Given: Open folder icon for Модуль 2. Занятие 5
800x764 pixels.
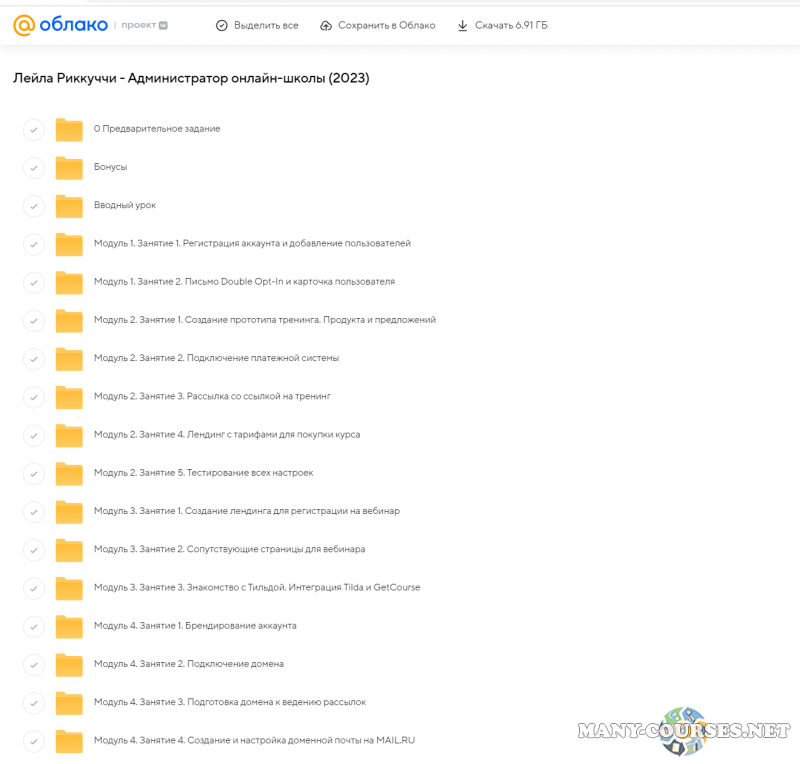Looking at the screenshot, I should tap(69, 473).
